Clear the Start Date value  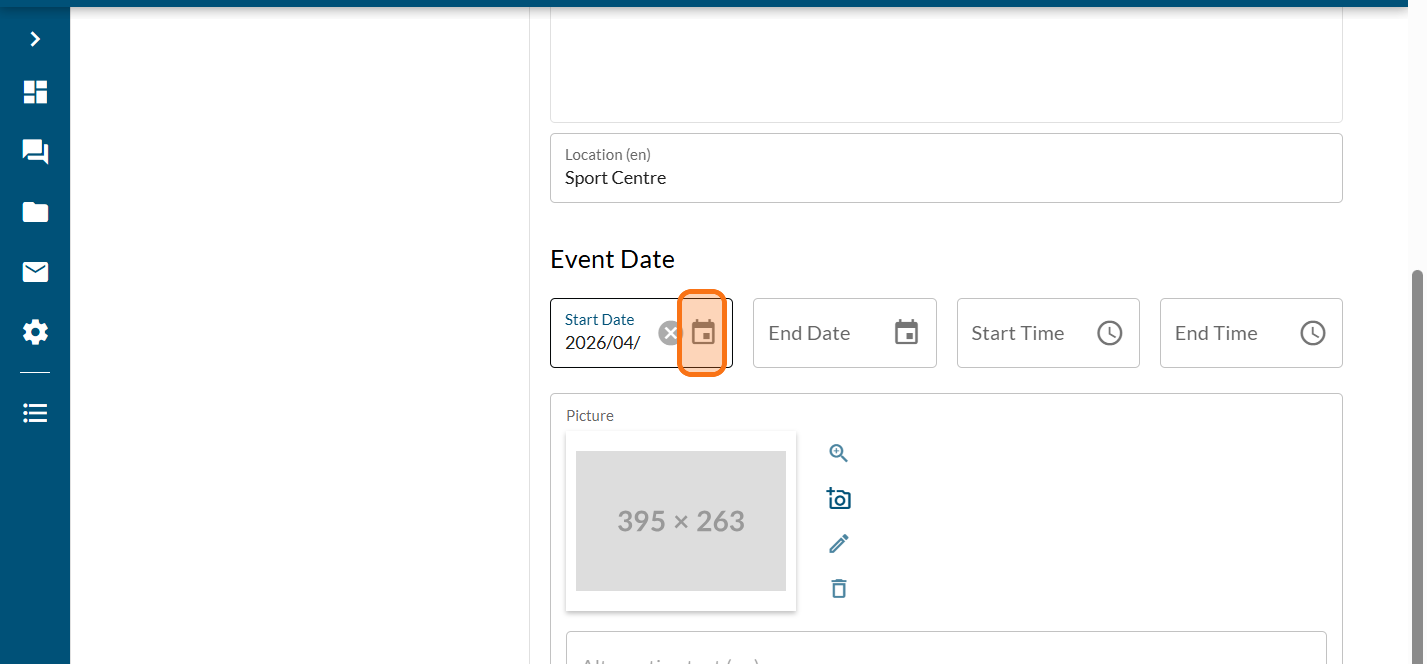tap(670, 333)
